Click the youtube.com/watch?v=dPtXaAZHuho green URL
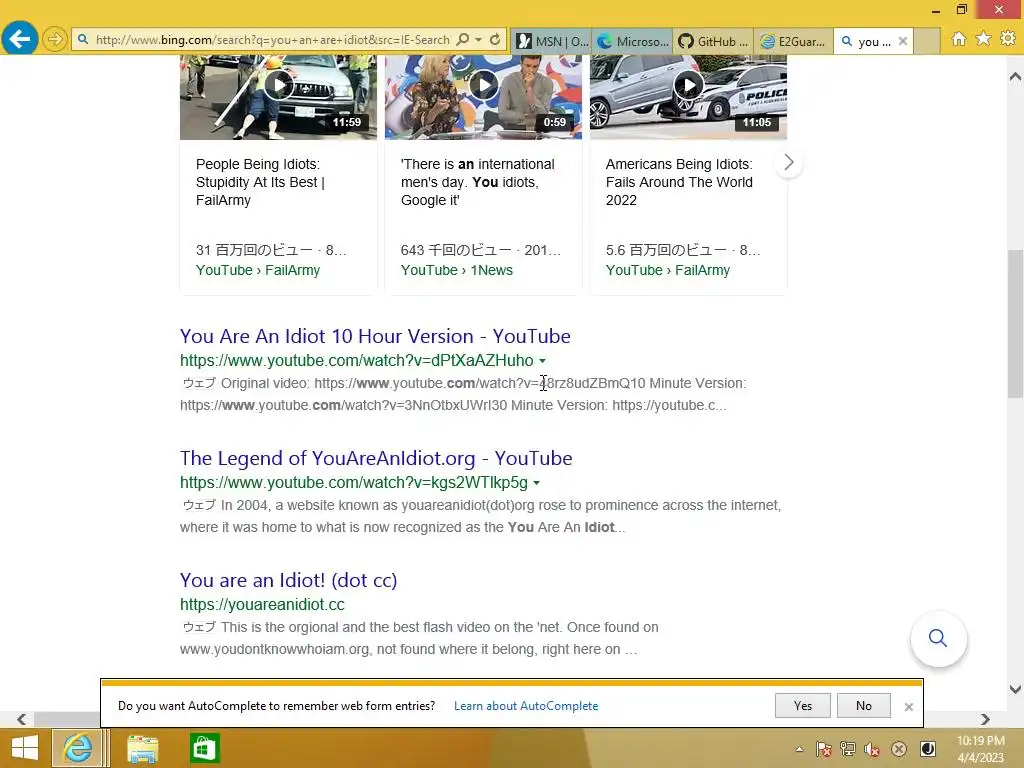The width and height of the screenshot is (1024, 768). point(357,360)
